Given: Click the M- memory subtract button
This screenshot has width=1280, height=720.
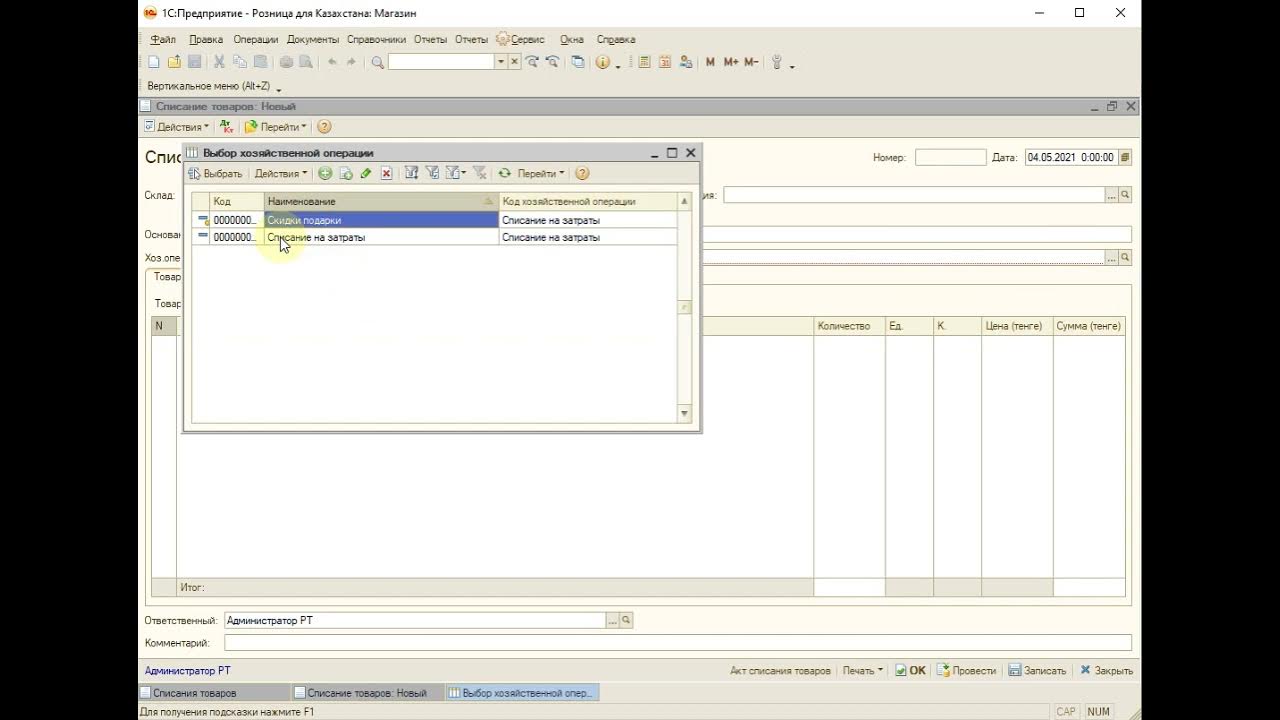Looking at the screenshot, I should point(751,62).
